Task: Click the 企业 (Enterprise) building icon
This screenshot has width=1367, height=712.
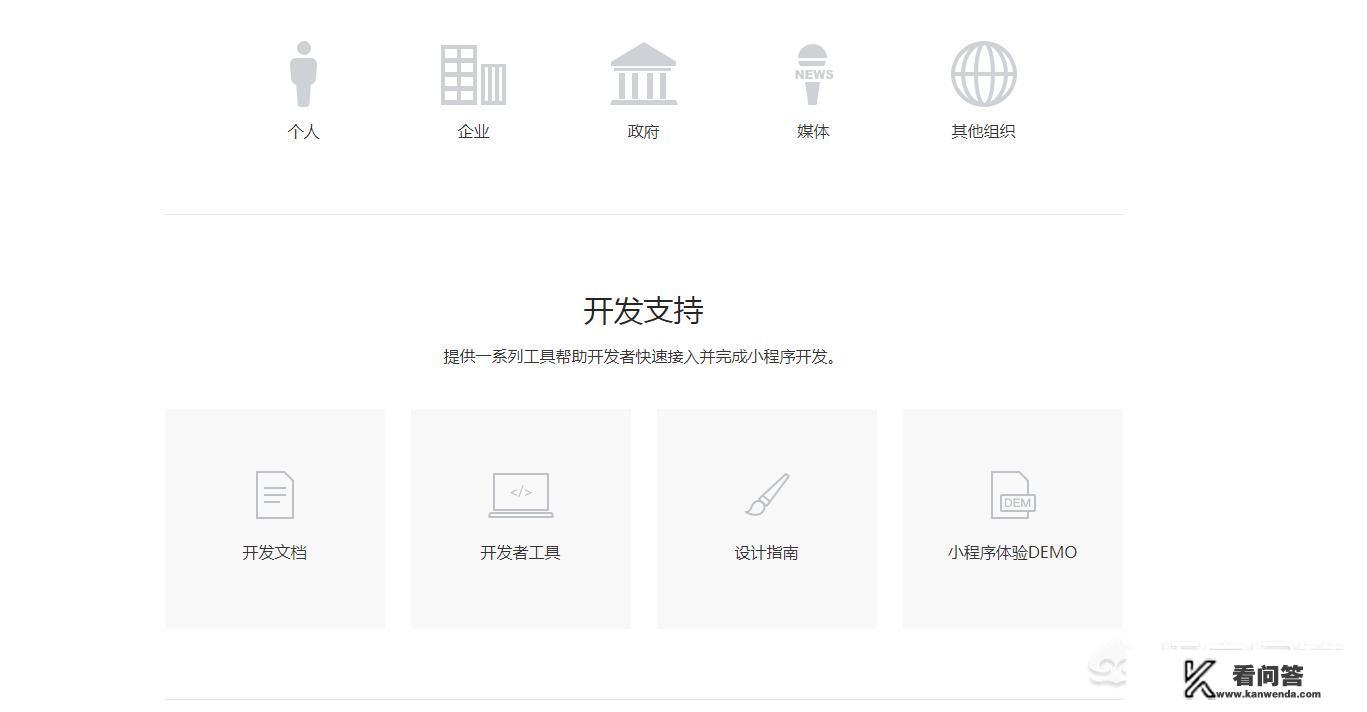Action: pos(473,72)
